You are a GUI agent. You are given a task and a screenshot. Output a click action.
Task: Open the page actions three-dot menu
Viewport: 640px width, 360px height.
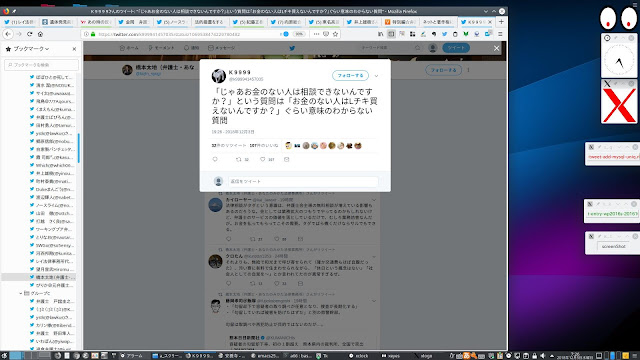pos(316,34)
